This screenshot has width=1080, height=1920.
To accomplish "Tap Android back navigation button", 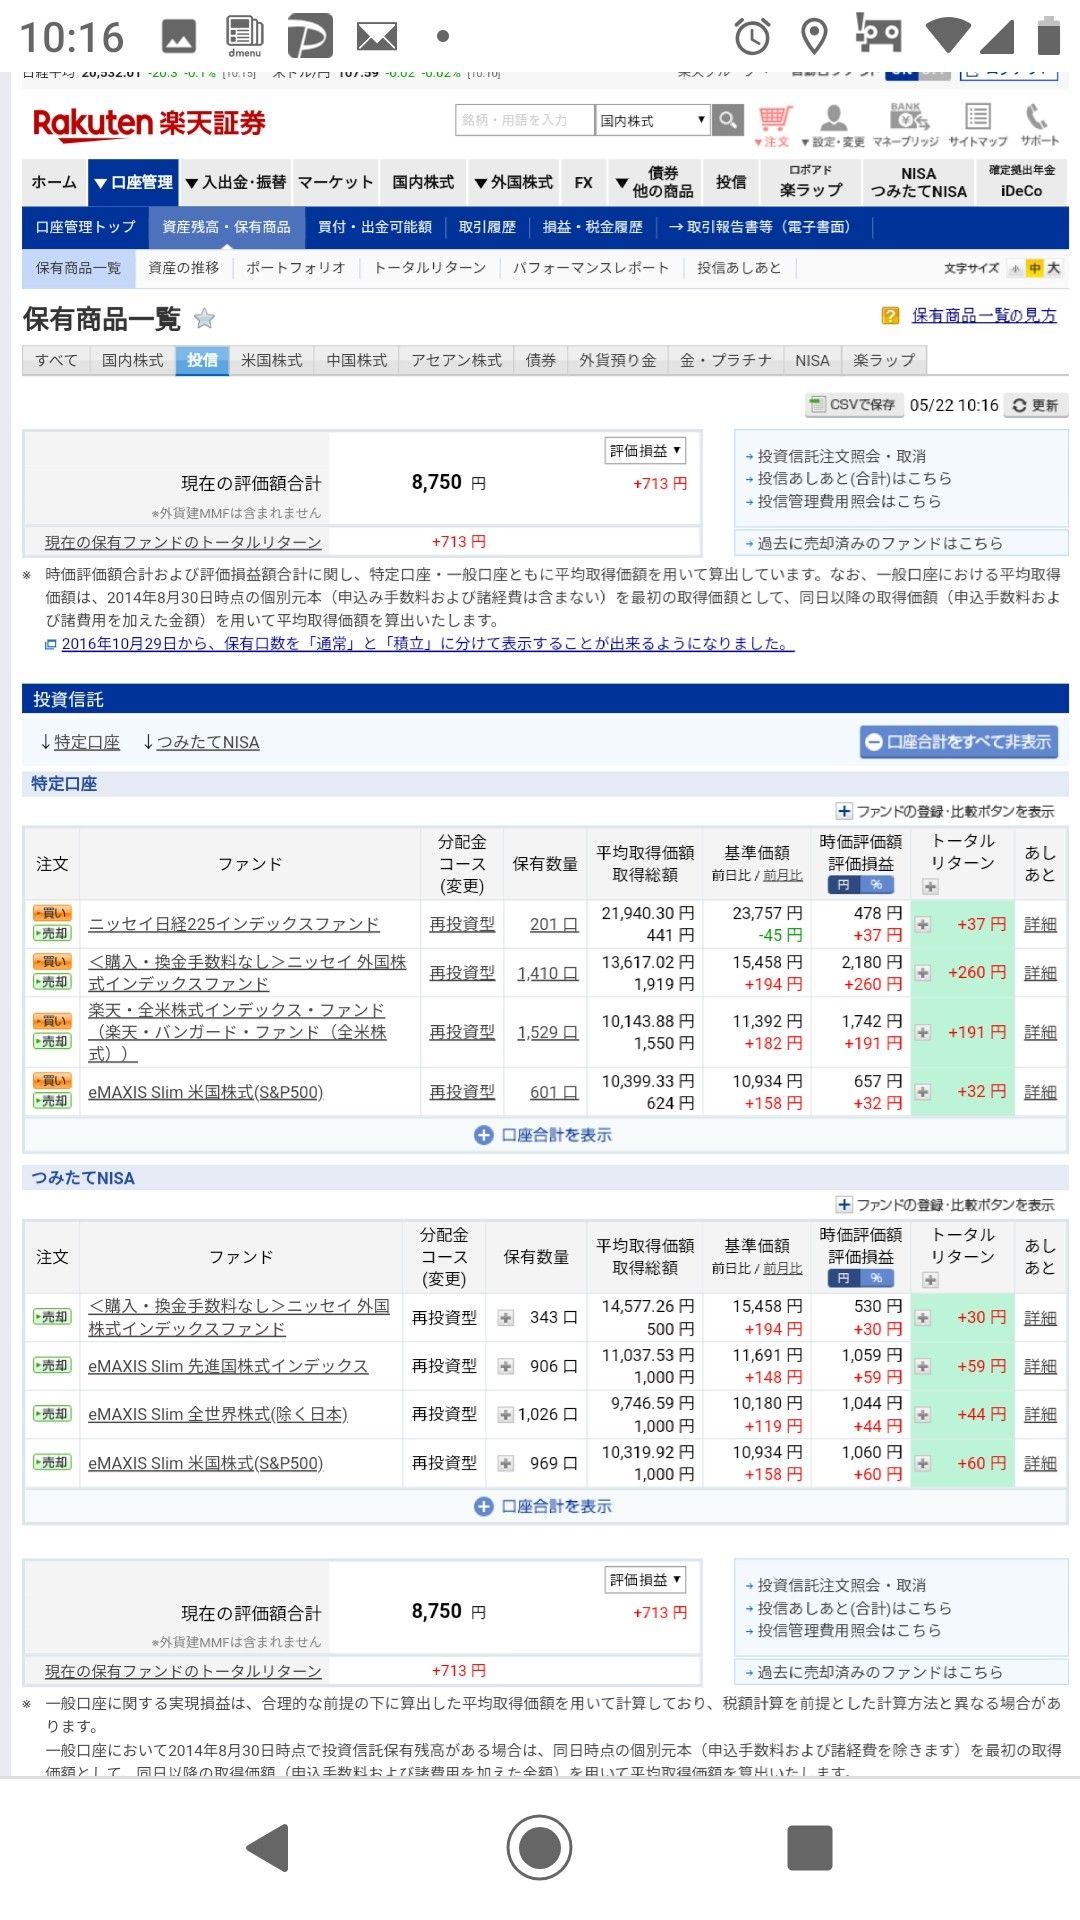I will point(269,1847).
